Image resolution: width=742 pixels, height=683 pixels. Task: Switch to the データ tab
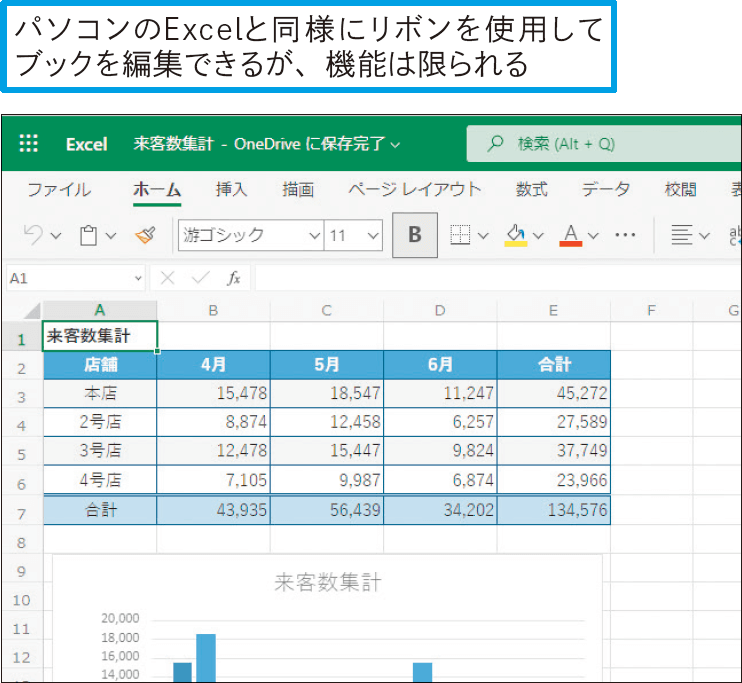pyautogui.click(x=606, y=189)
